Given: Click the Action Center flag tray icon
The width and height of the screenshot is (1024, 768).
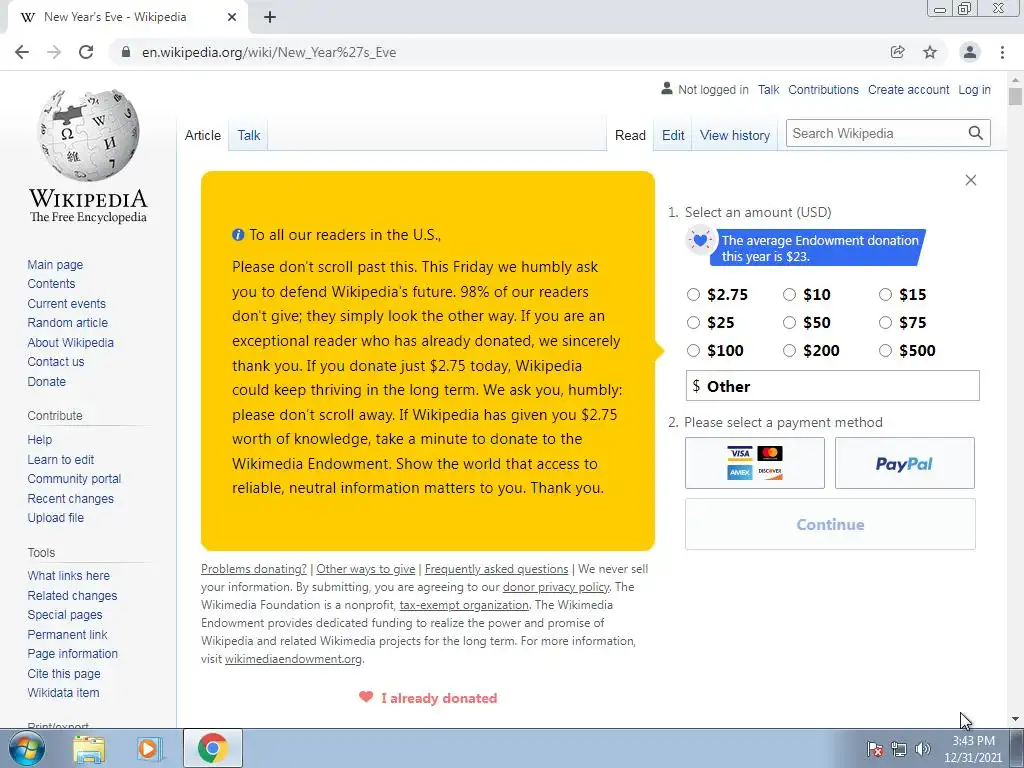Looking at the screenshot, I should 875,748.
